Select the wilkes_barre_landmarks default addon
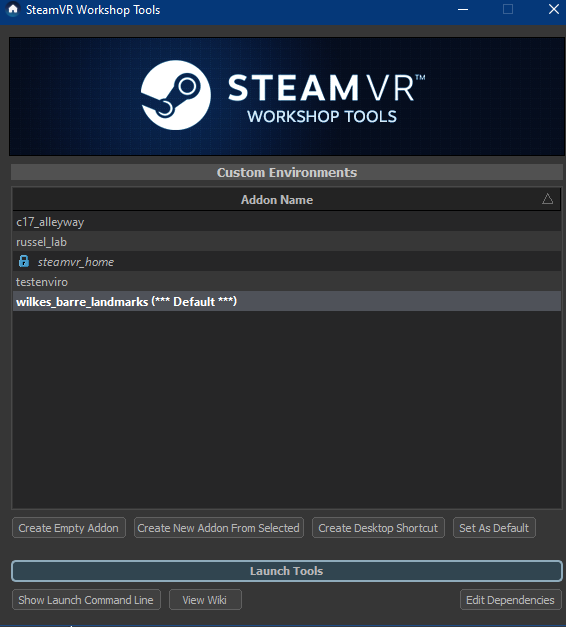This screenshot has height=627, width=566. pos(286,302)
